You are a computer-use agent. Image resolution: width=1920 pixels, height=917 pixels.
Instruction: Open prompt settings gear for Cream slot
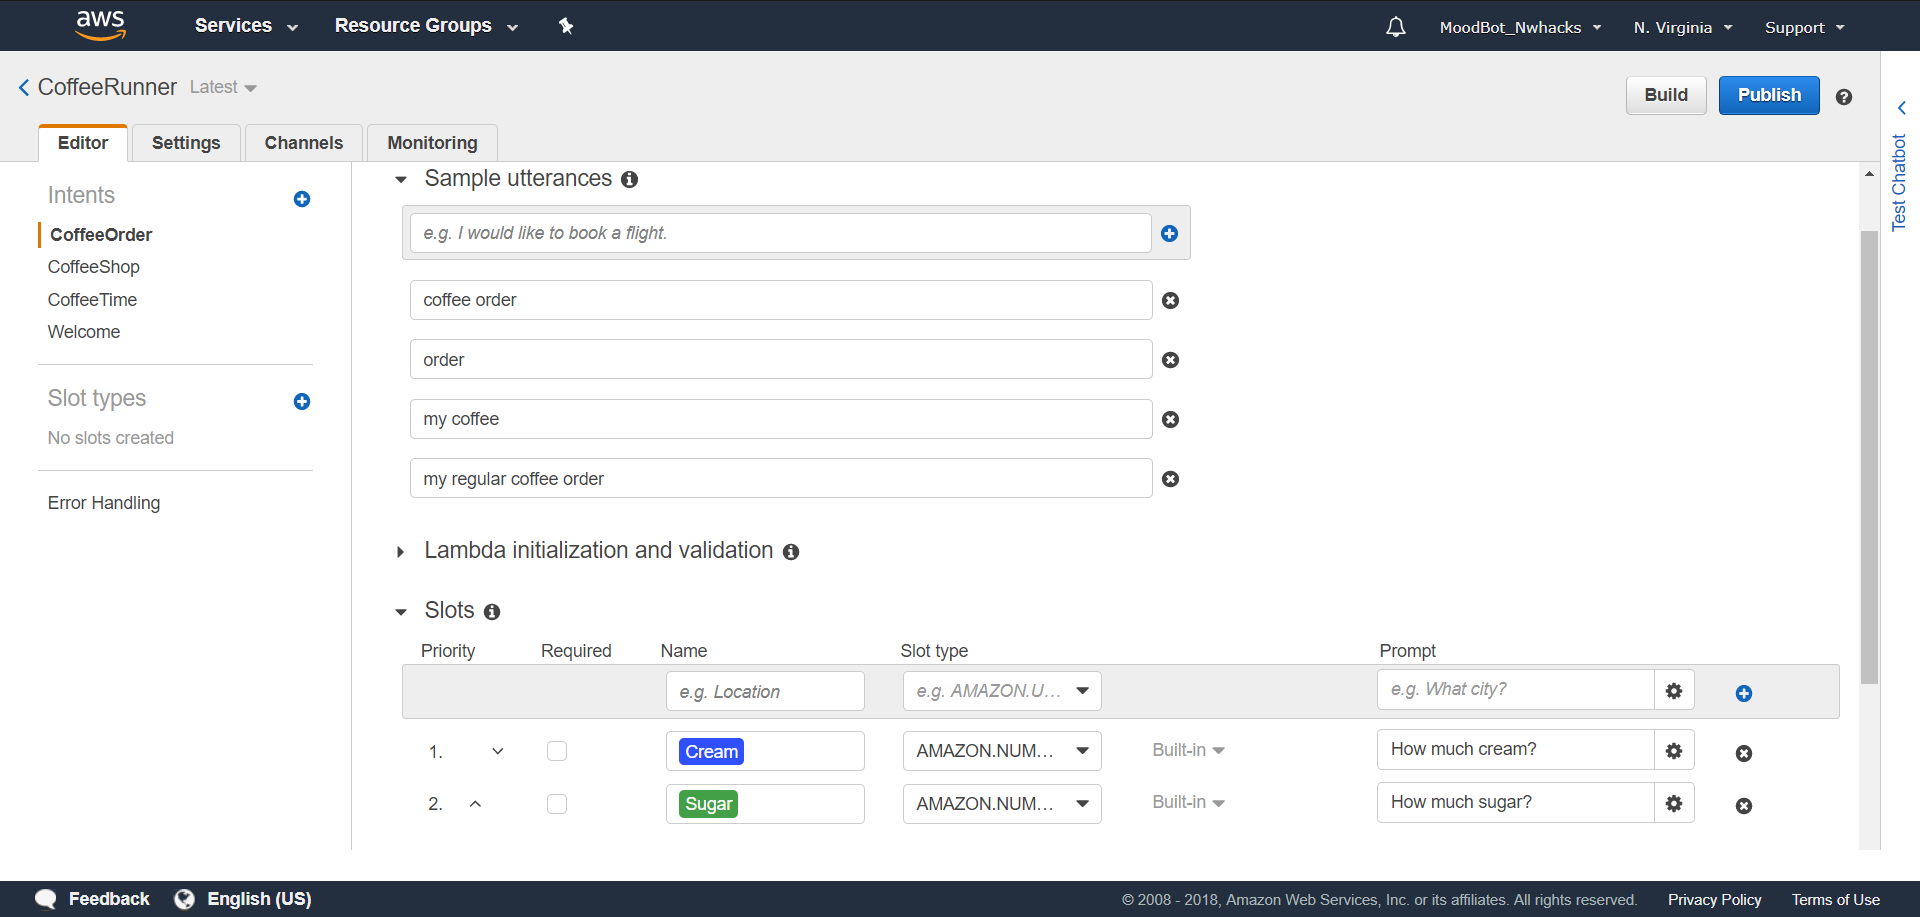tap(1674, 750)
